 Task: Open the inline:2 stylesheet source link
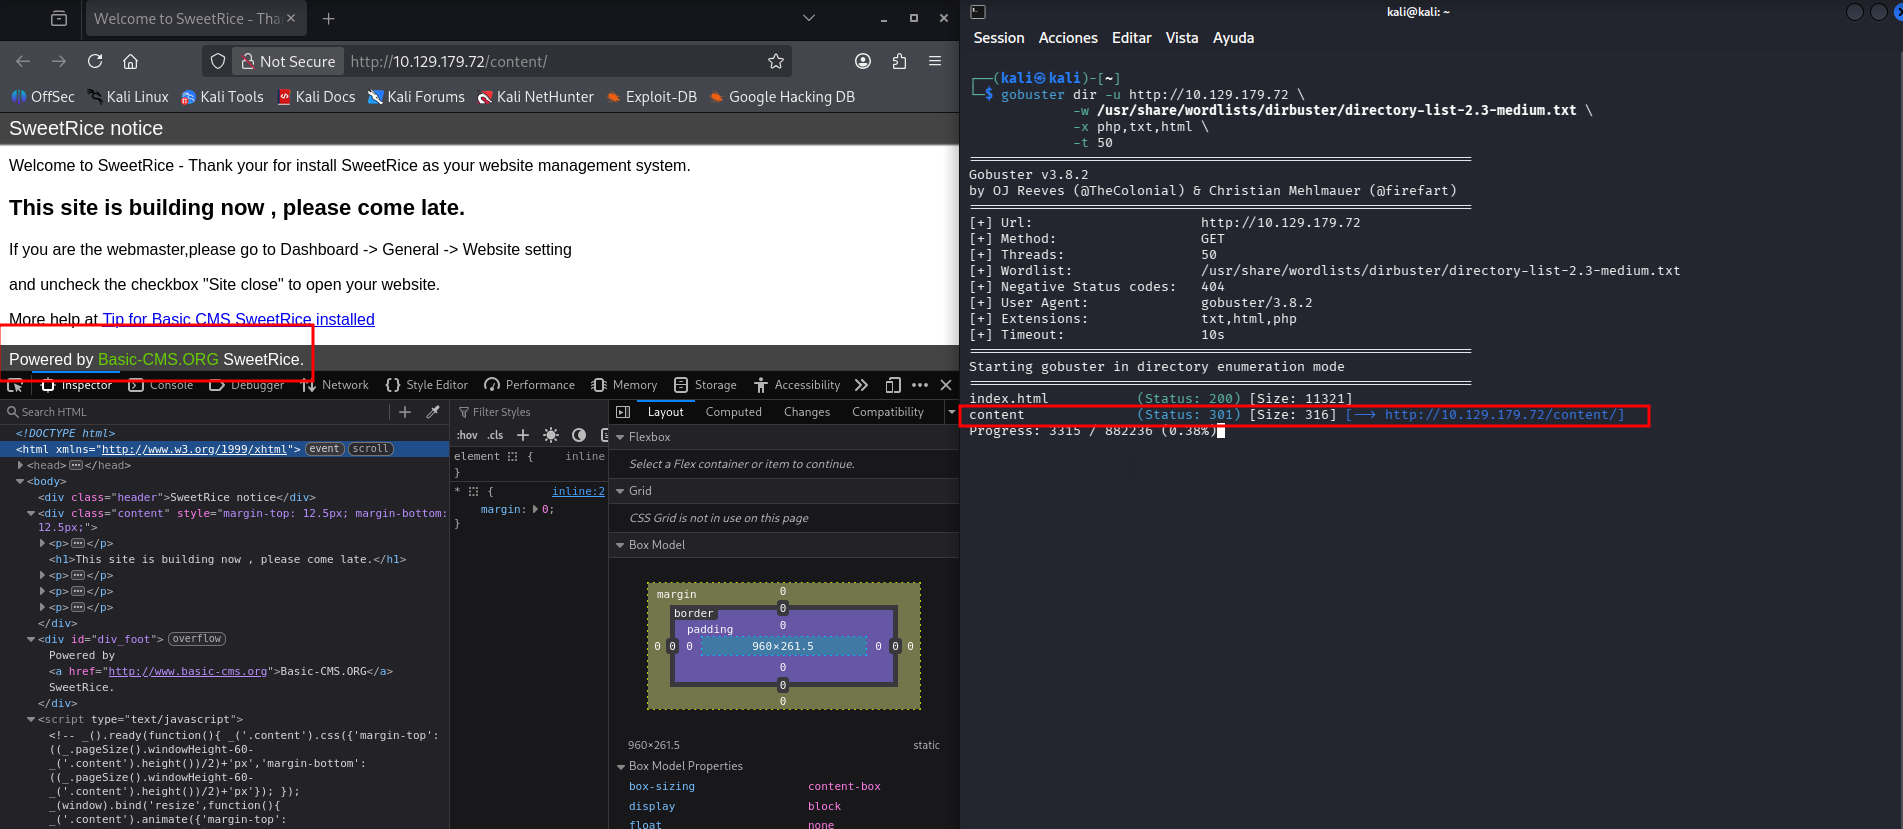(x=578, y=491)
